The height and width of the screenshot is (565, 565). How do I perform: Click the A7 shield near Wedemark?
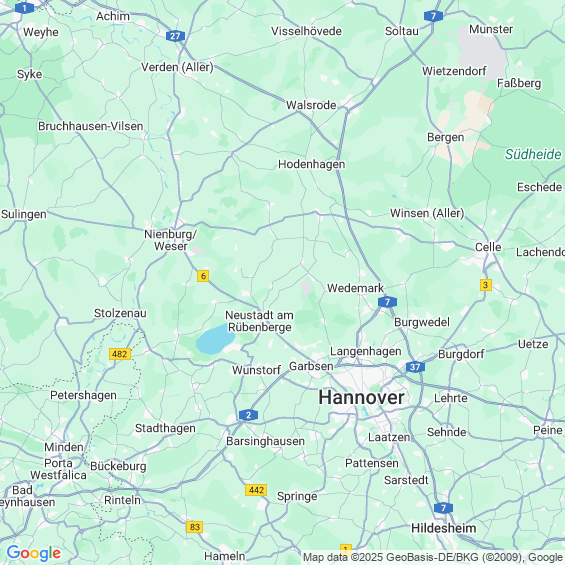coord(387,302)
